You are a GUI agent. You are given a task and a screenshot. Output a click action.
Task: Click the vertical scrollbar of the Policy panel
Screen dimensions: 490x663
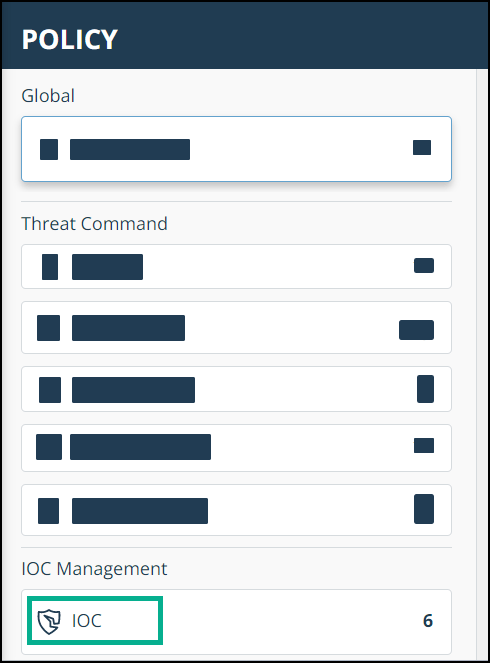[482, 364]
